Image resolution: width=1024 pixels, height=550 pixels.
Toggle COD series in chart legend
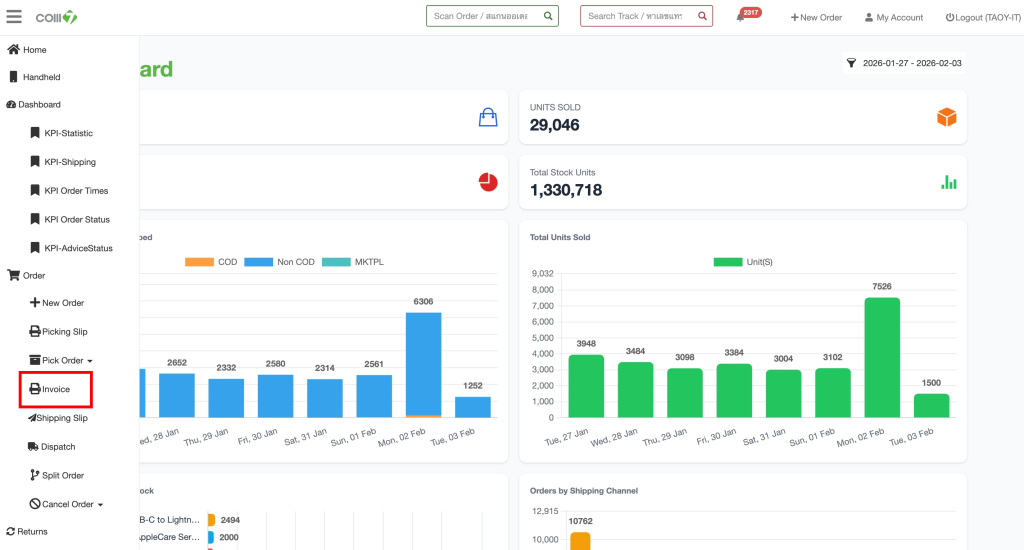(x=212, y=262)
